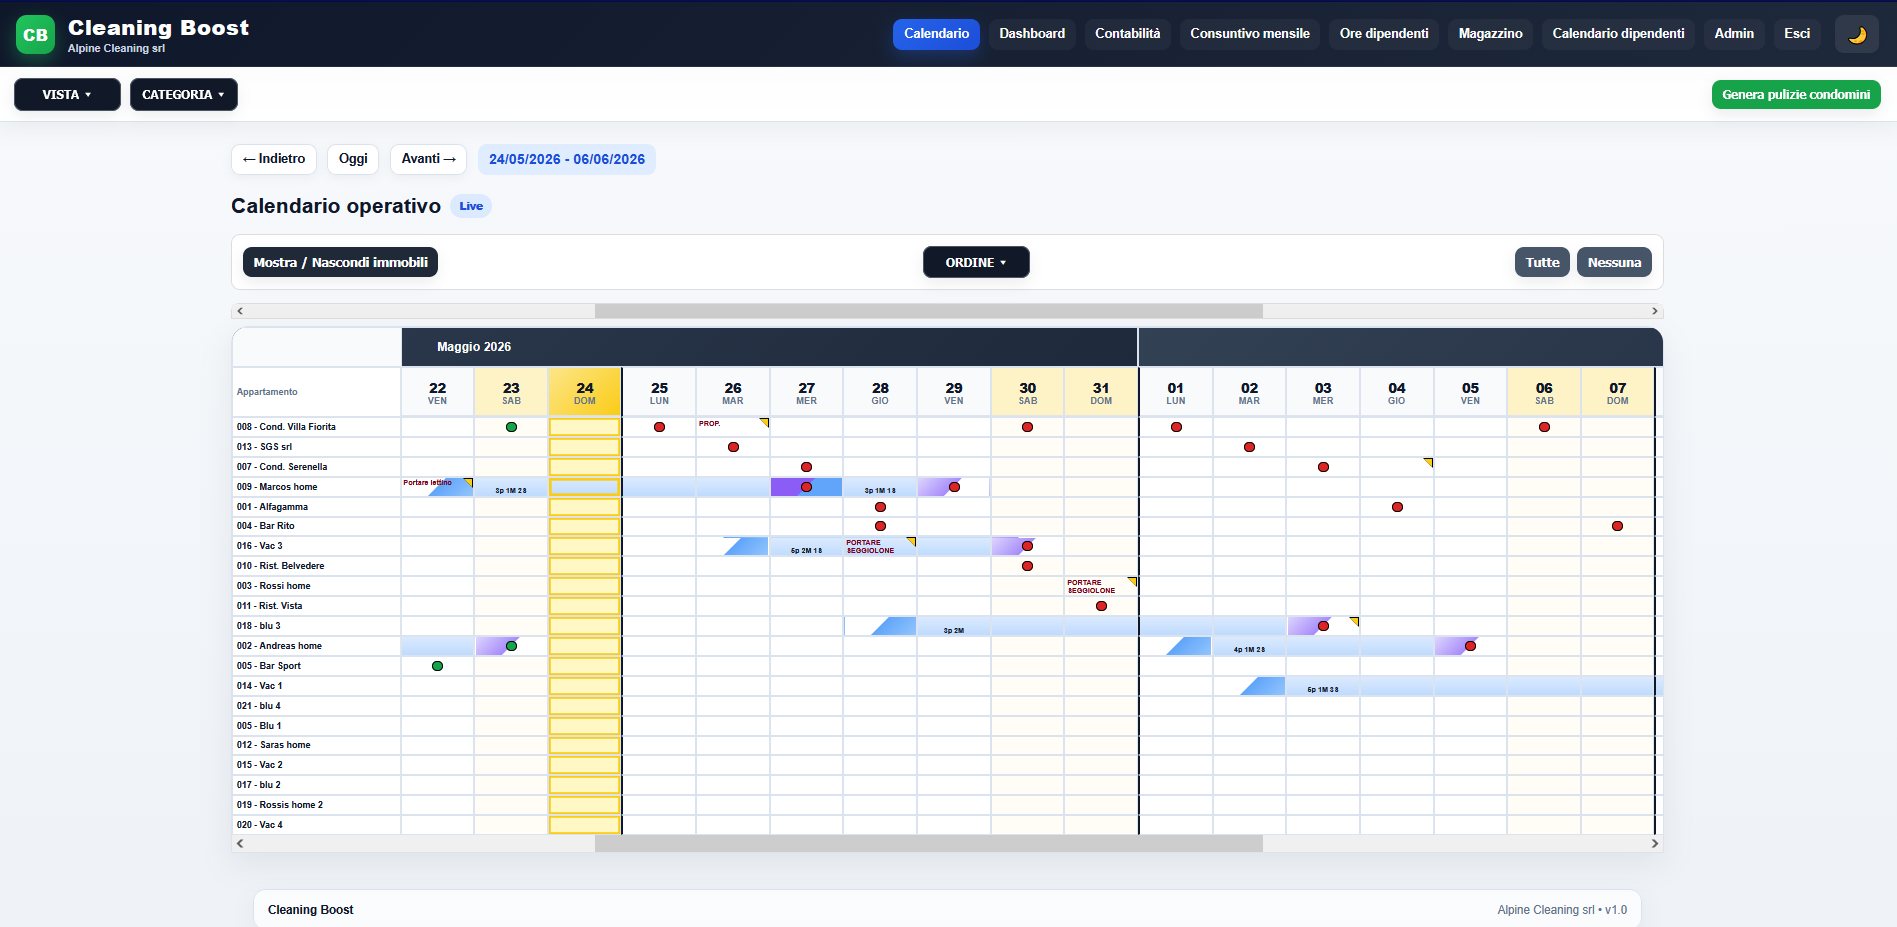The image size is (1897, 927).
Task: Click Genera pulizie condomini button
Action: pos(1796,95)
